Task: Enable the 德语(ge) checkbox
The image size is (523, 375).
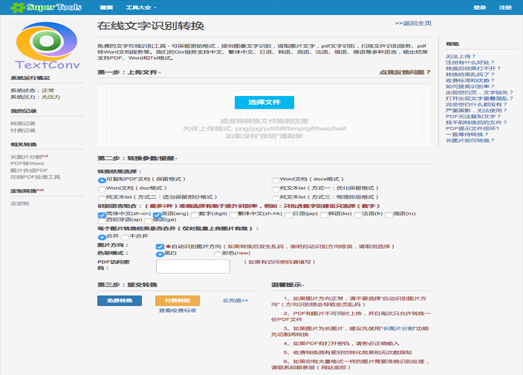Action: pos(148,221)
